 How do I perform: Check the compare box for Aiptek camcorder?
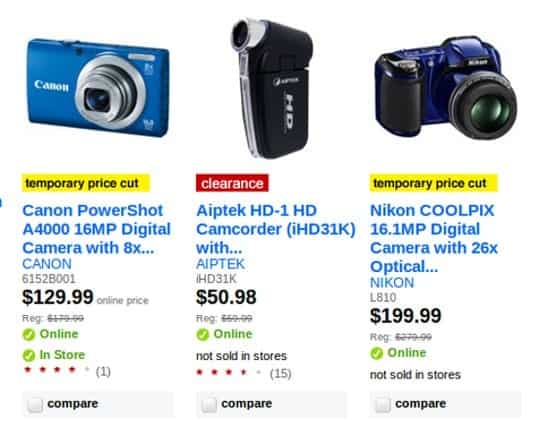[x=209, y=405]
